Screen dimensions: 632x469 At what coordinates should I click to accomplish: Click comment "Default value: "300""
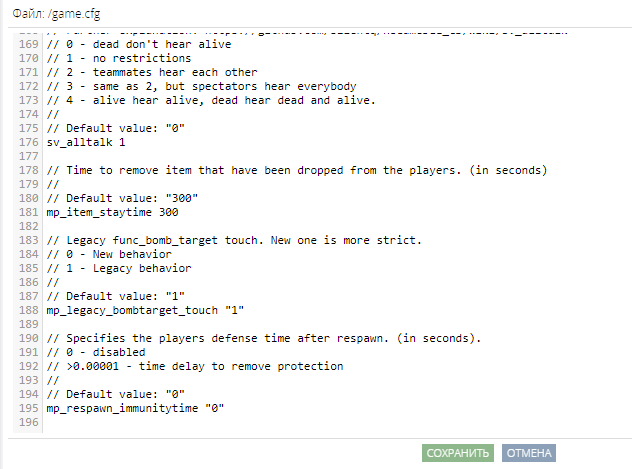(x=122, y=198)
